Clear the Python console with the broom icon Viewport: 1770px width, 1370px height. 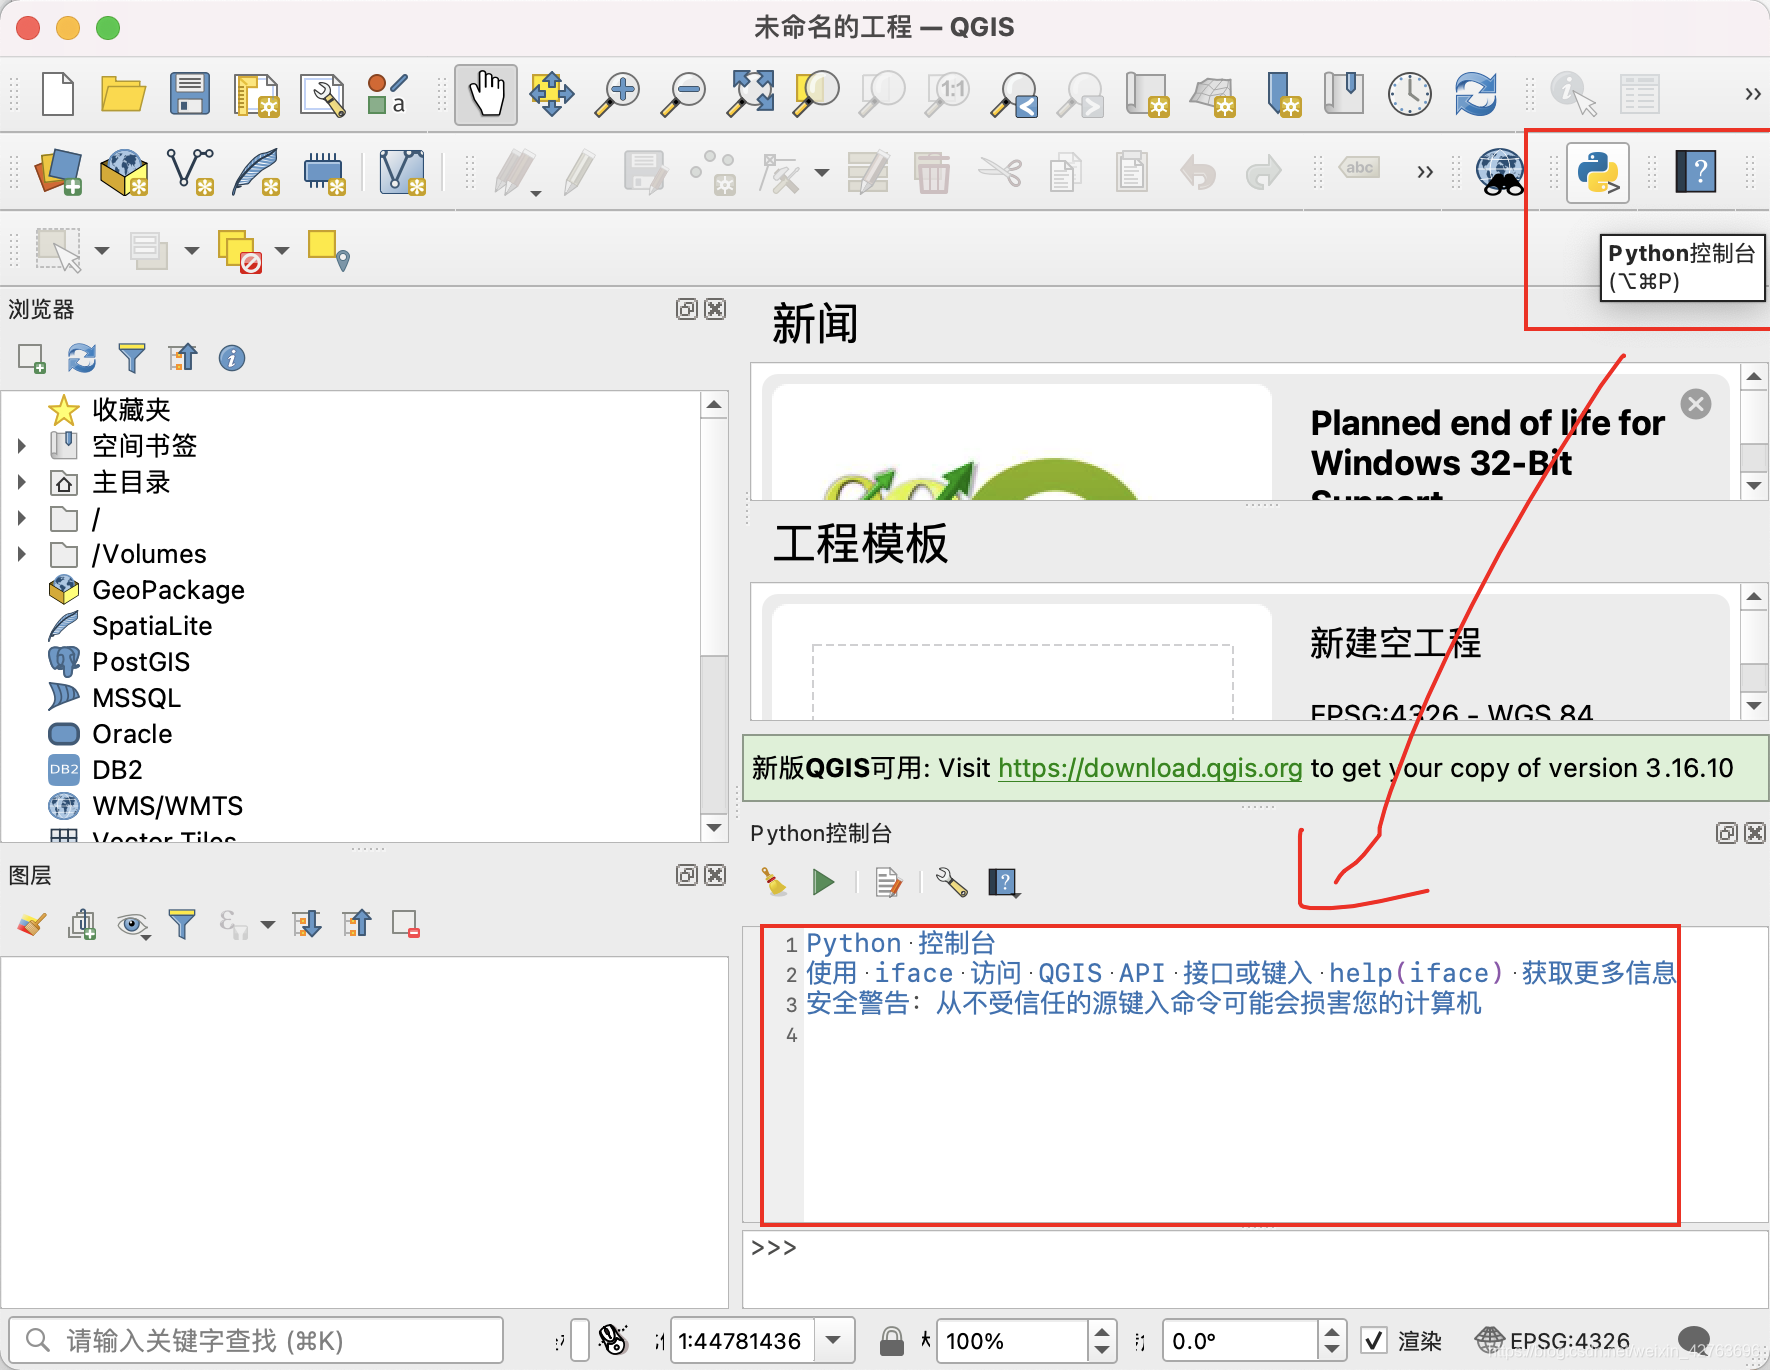pos(774,881)
